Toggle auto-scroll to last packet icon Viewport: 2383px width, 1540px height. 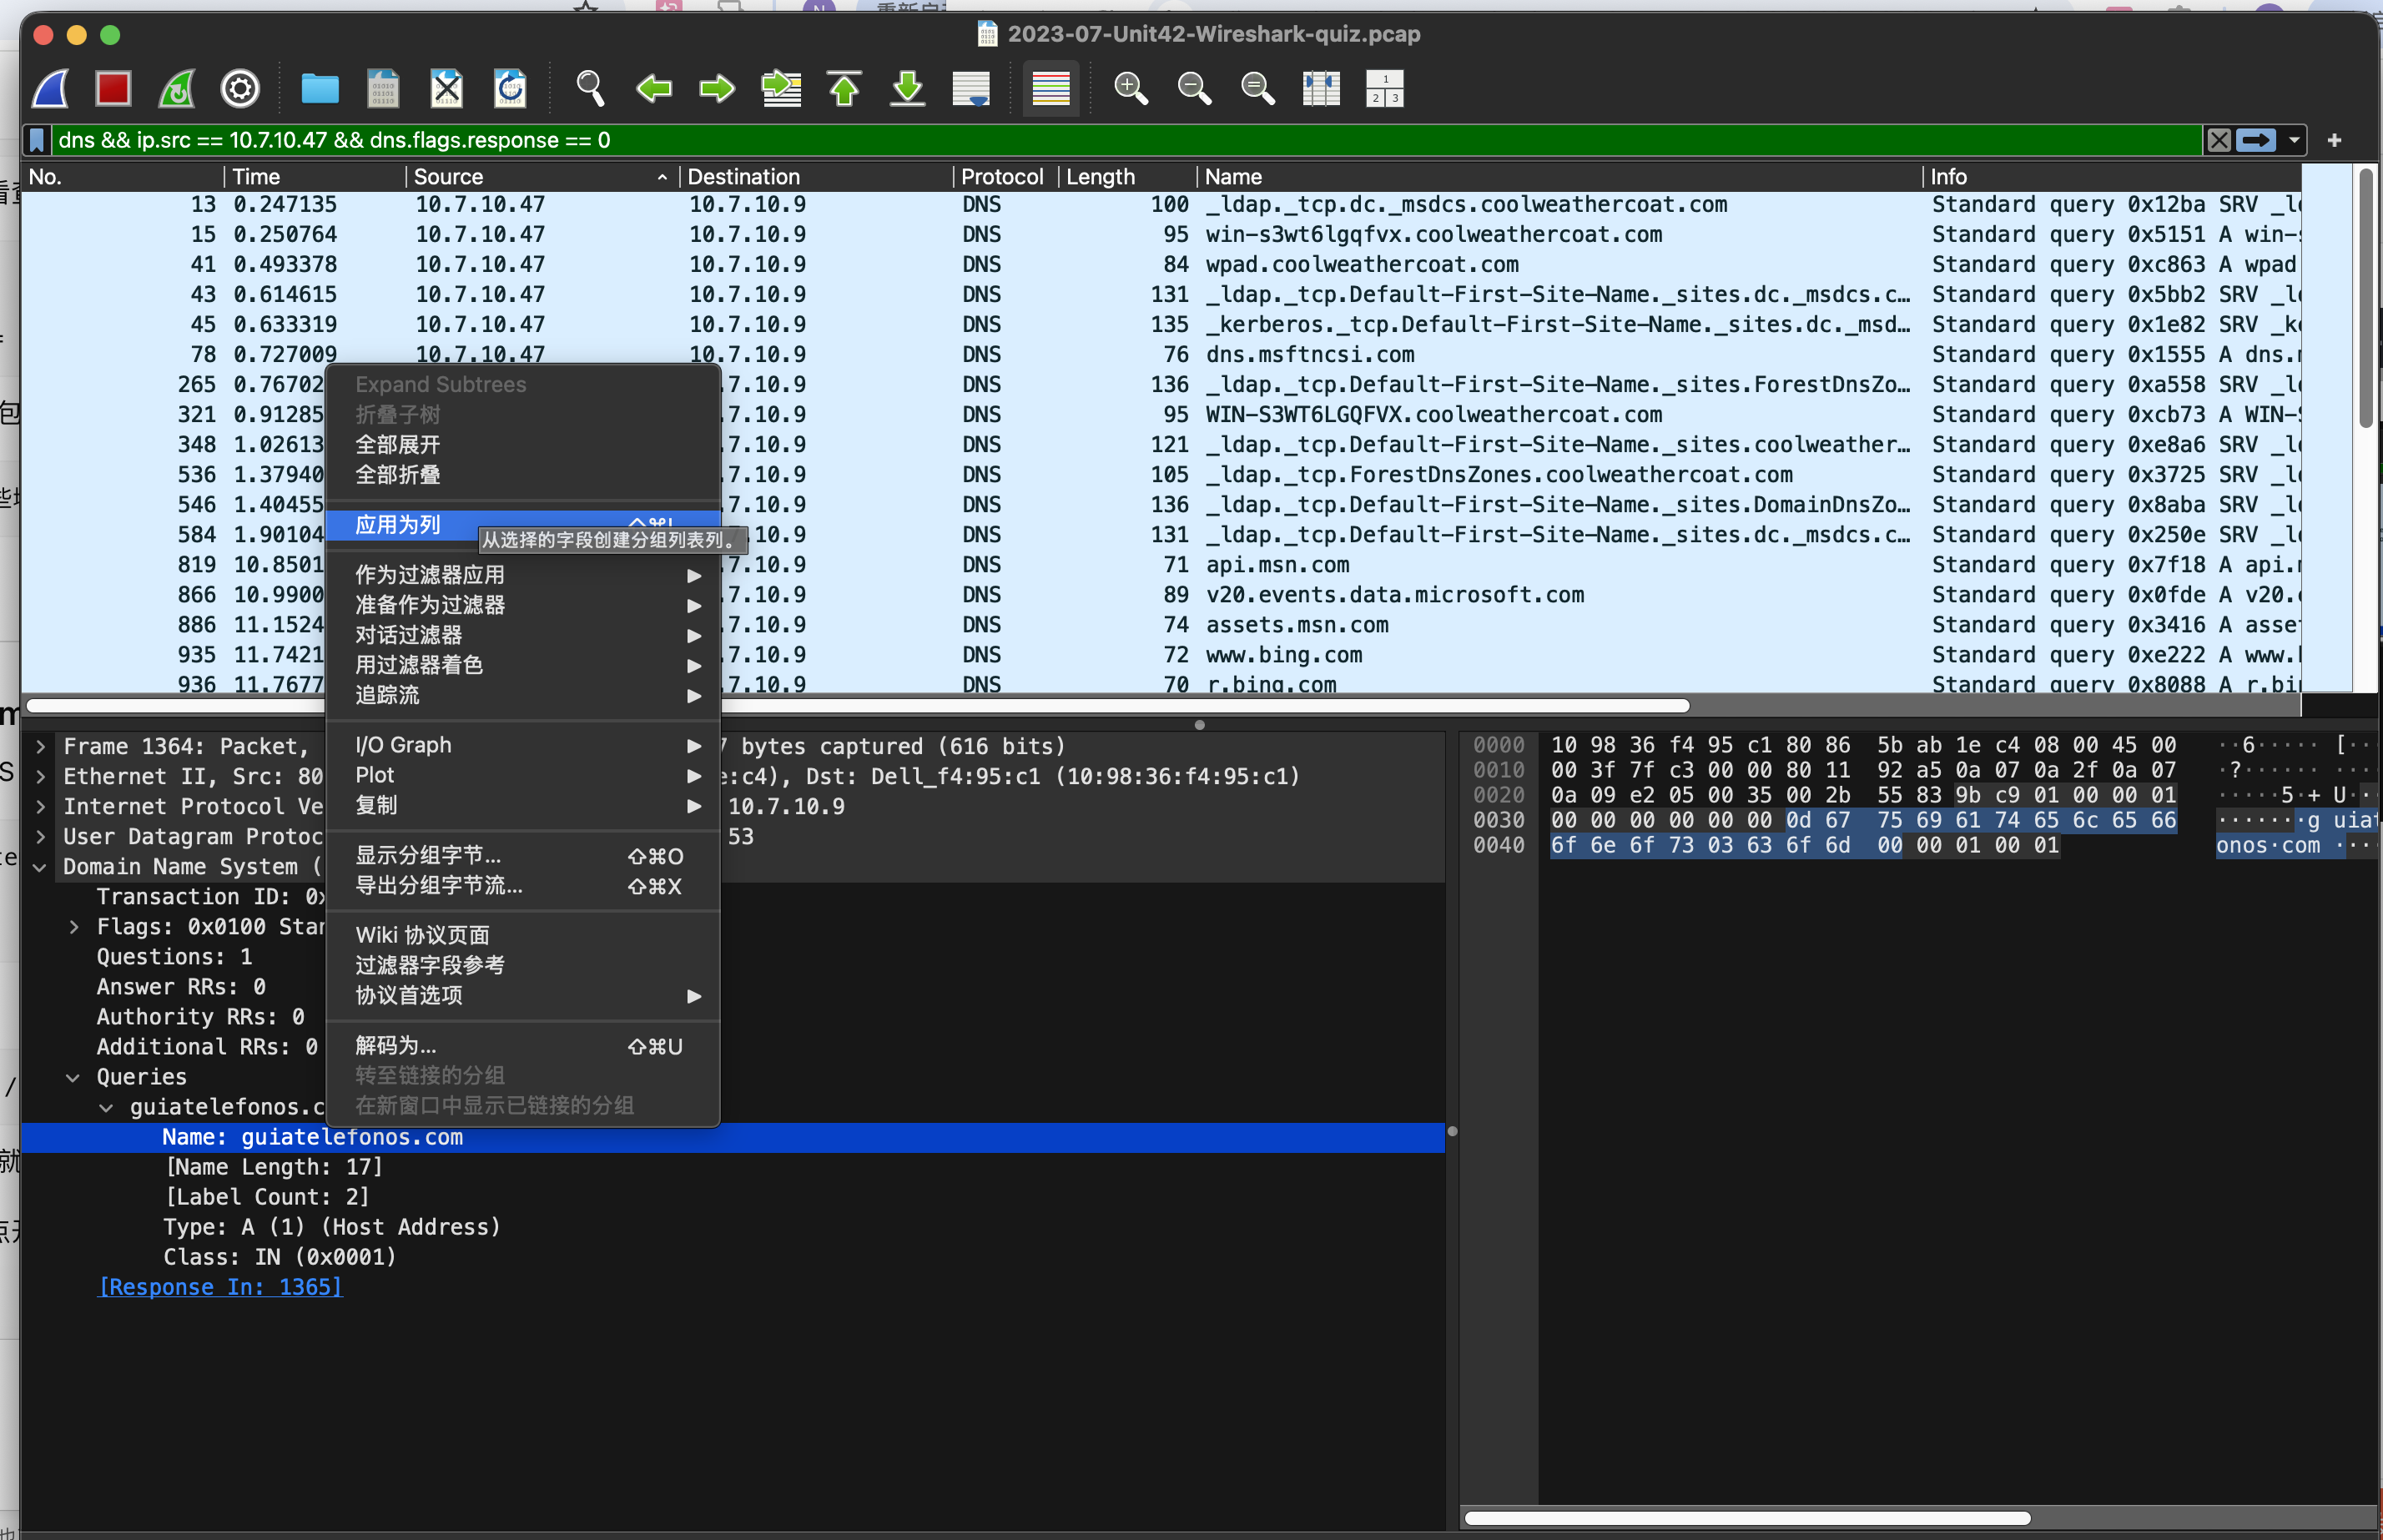[971, 89]
